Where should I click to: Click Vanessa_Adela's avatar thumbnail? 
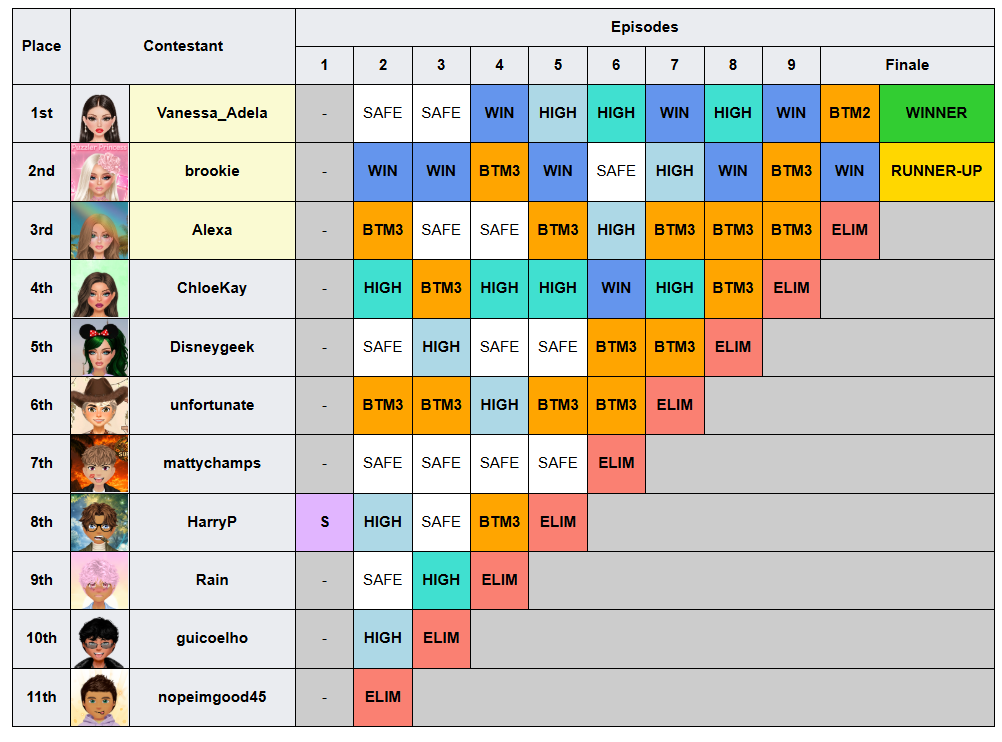100,114
